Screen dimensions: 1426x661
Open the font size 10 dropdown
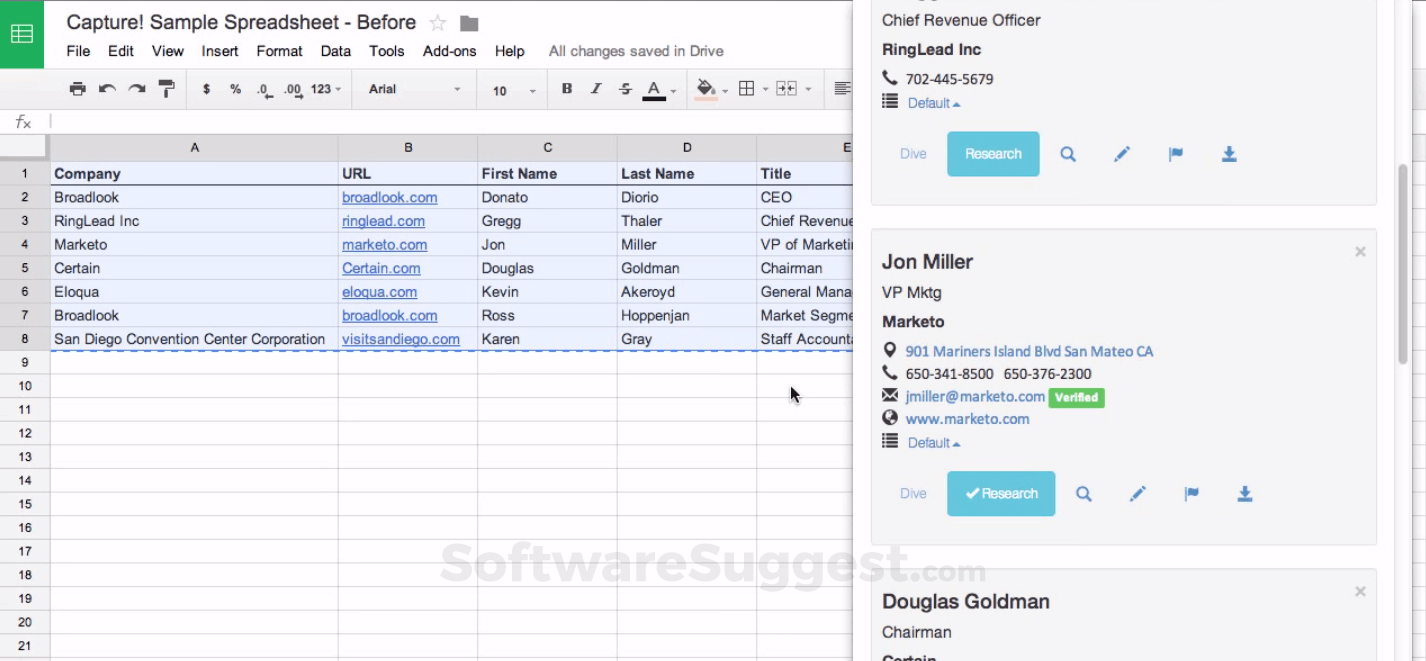(514, 90)
